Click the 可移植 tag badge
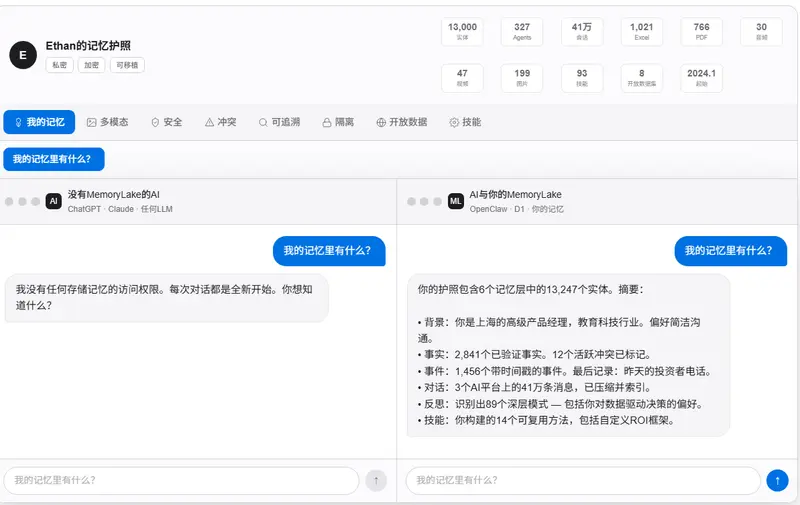This screenshot has width=800, height=505. pos(127,65)
